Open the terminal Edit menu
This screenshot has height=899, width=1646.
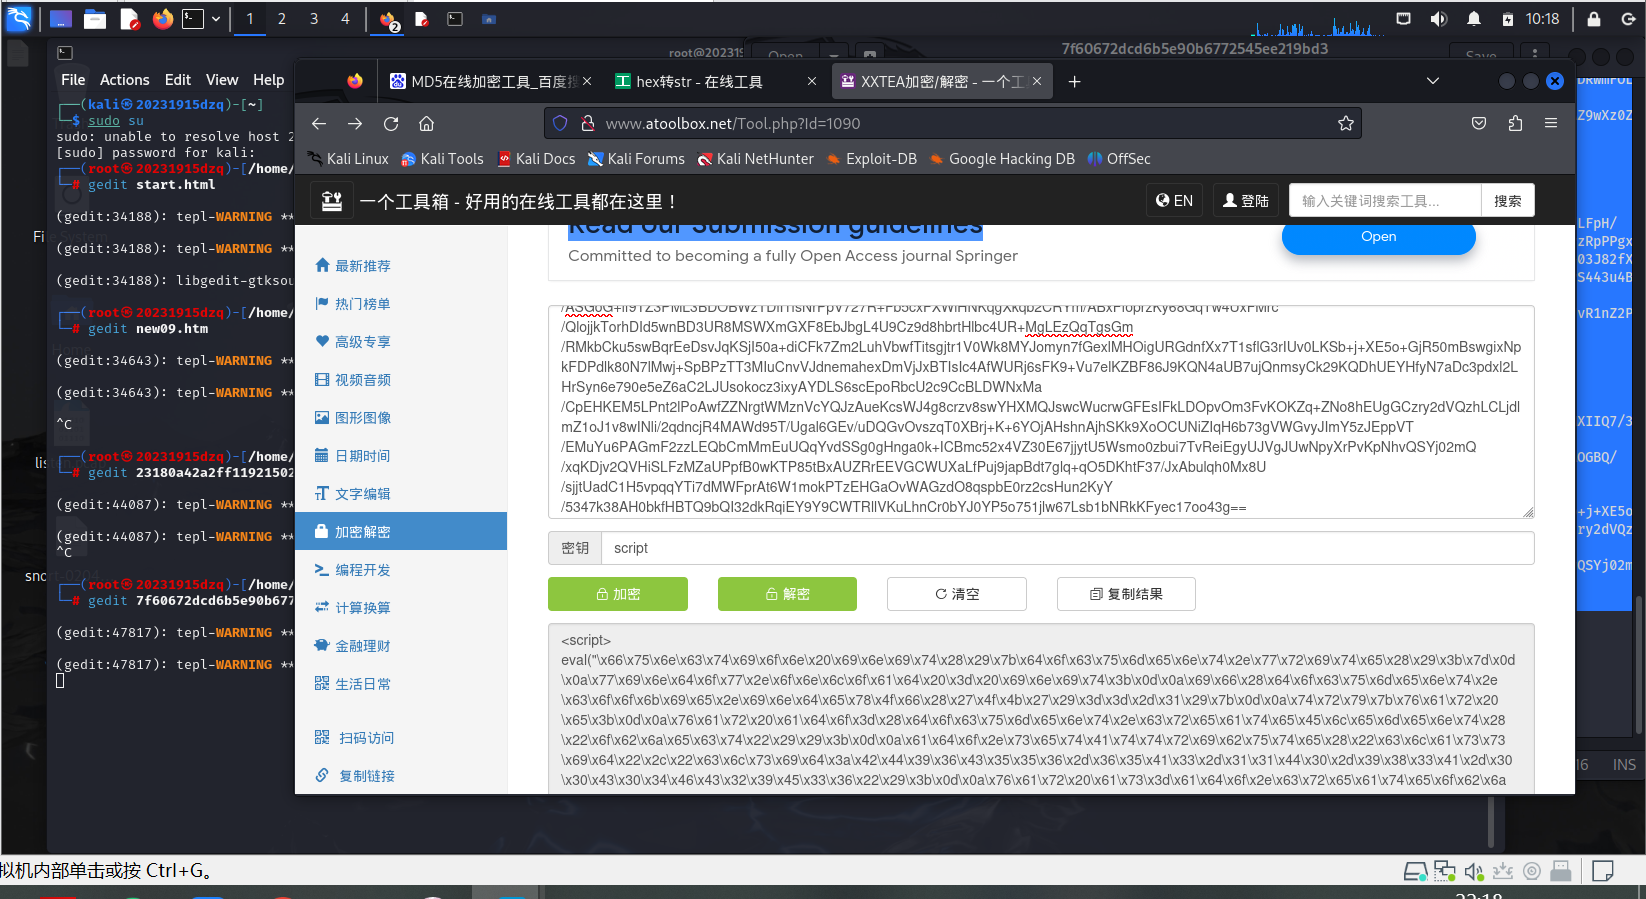pyautogui.click(x=178, y=80)
